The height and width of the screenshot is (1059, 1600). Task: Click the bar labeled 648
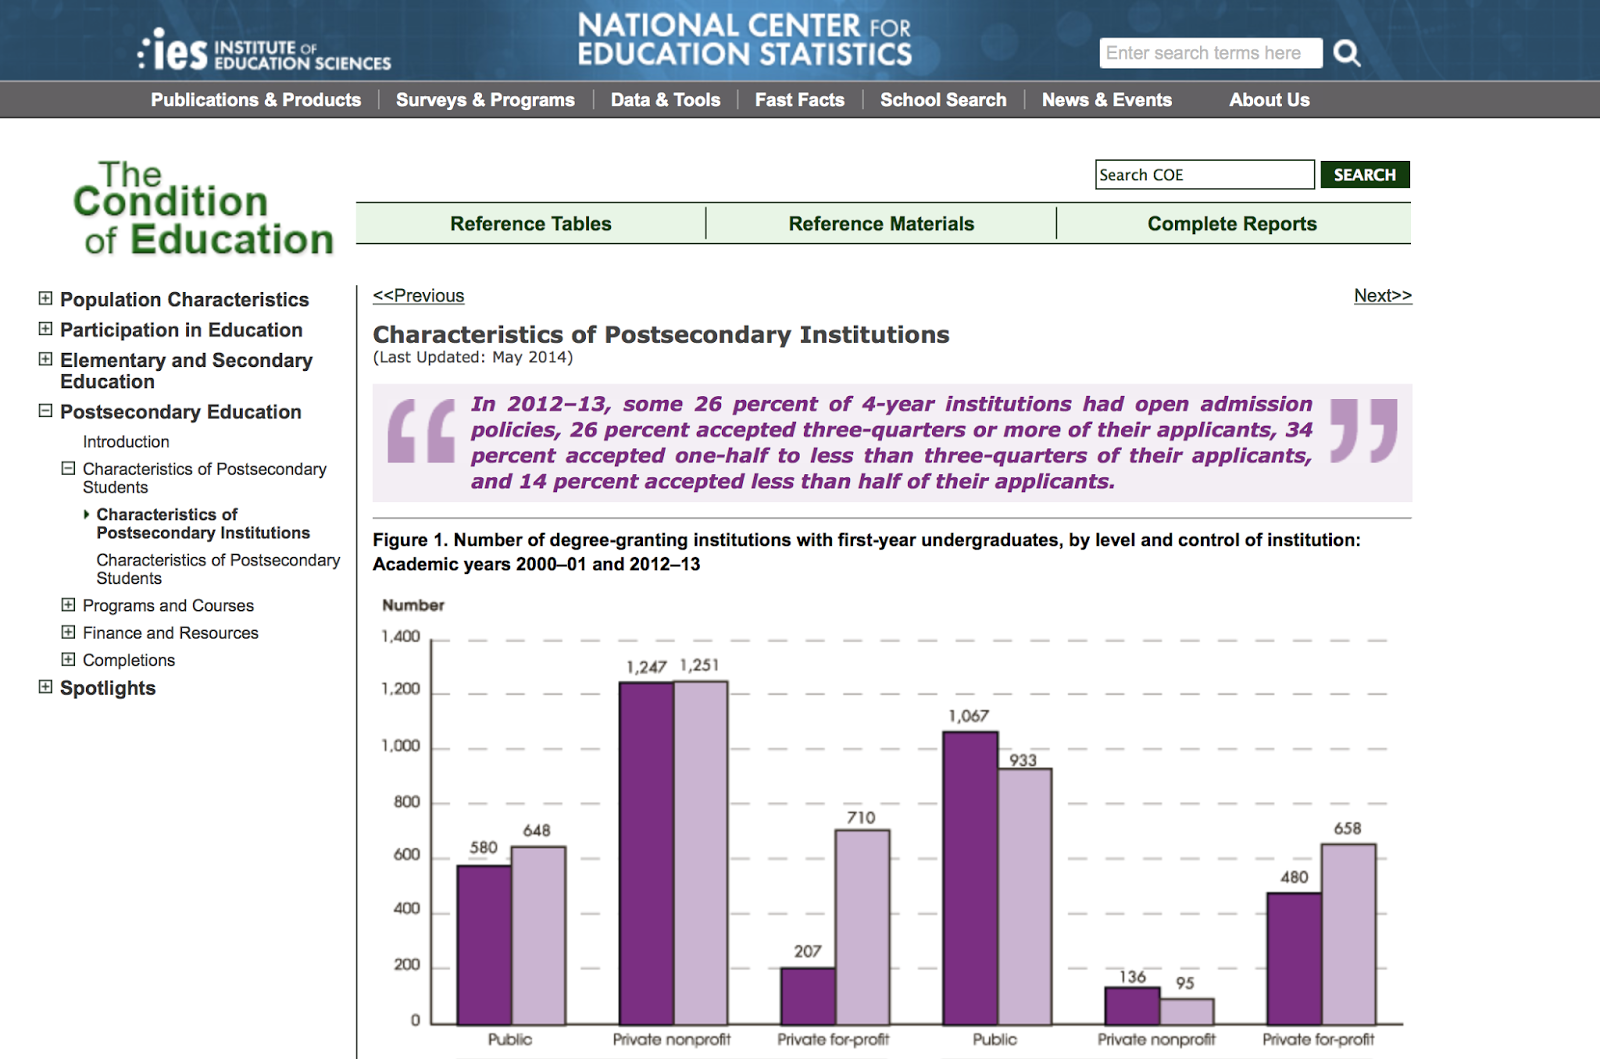538,936
